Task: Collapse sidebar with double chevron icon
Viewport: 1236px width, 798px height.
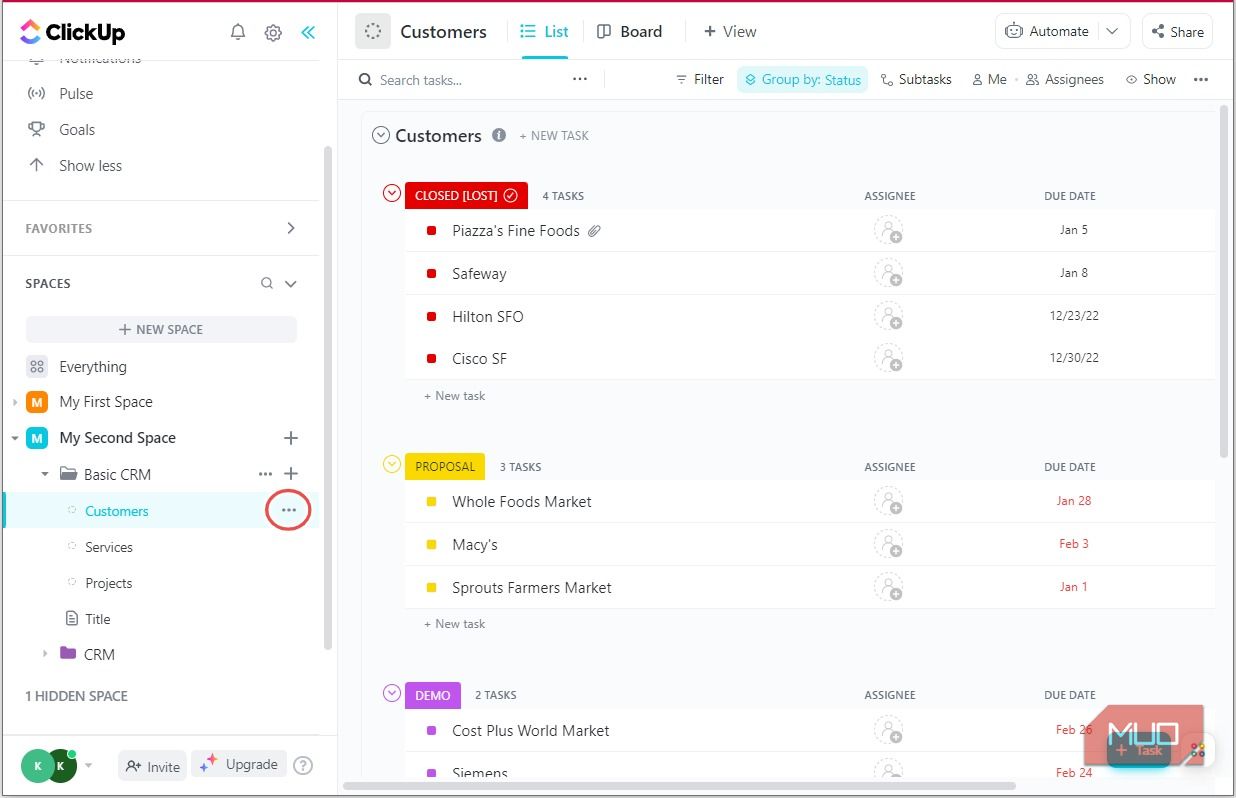Action: tap(308, 32)
